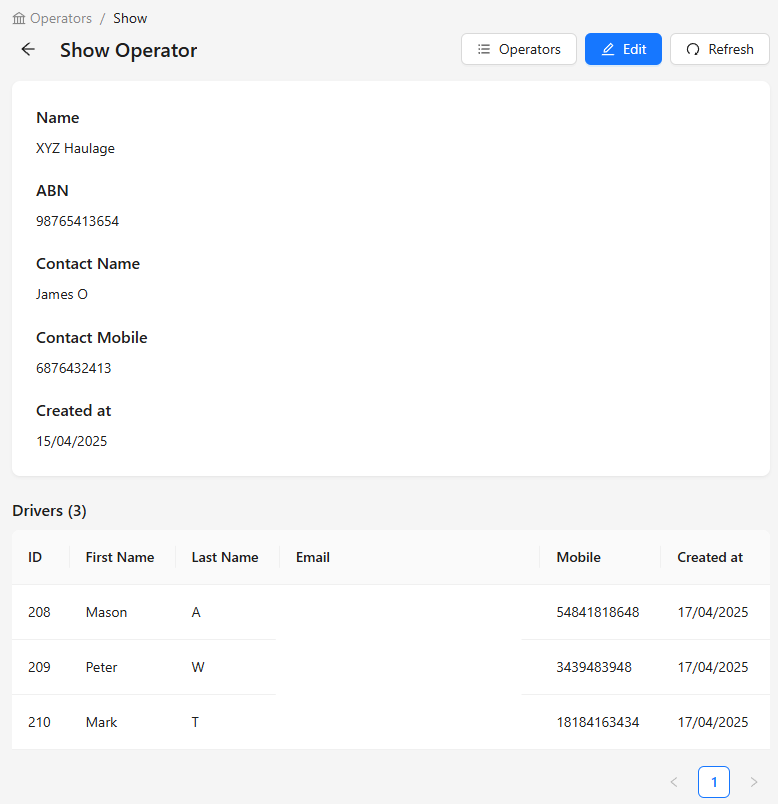Select page 1 in the pagination

click(714, 782)
